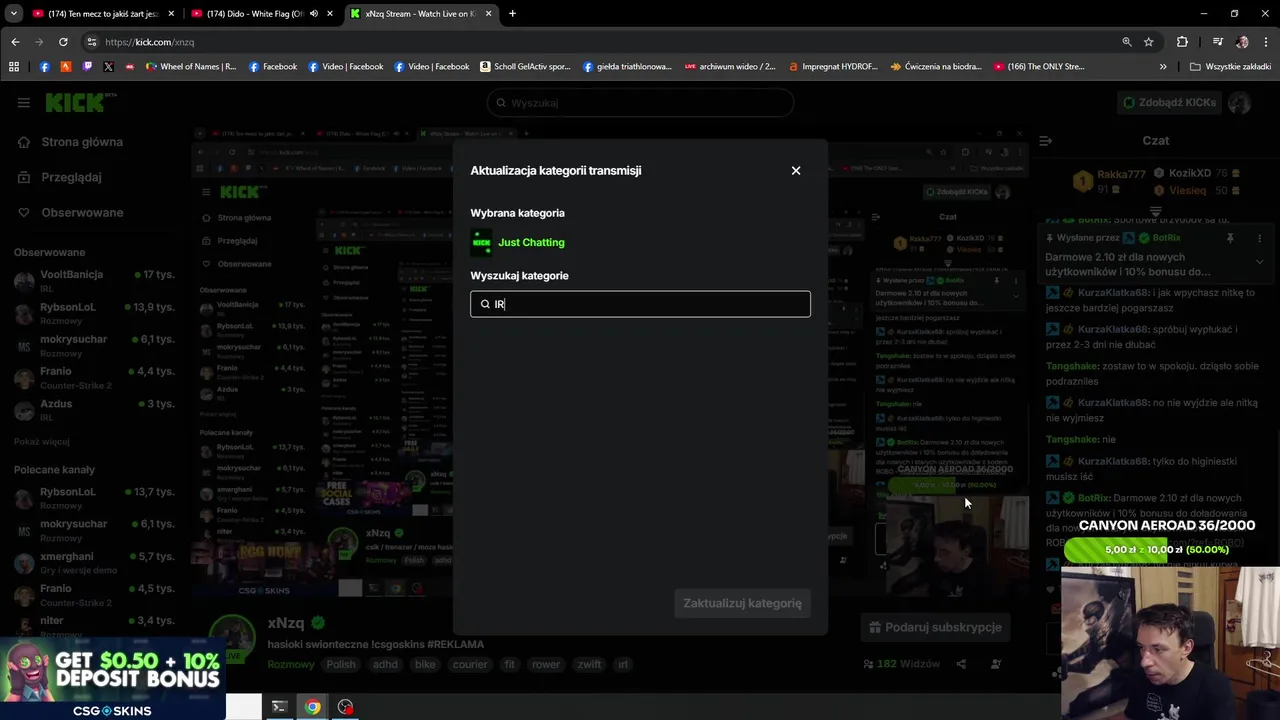Select the Just Chatting category
Image resolution: width=1280 pixels, height=720 pixels.
[518, 242]
